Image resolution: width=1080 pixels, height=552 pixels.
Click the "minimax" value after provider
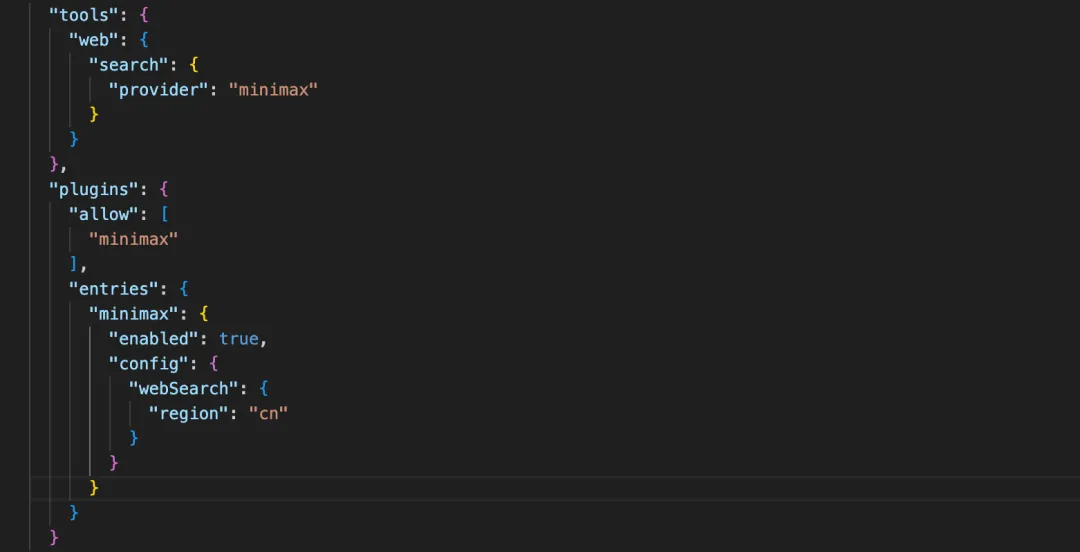273,90
